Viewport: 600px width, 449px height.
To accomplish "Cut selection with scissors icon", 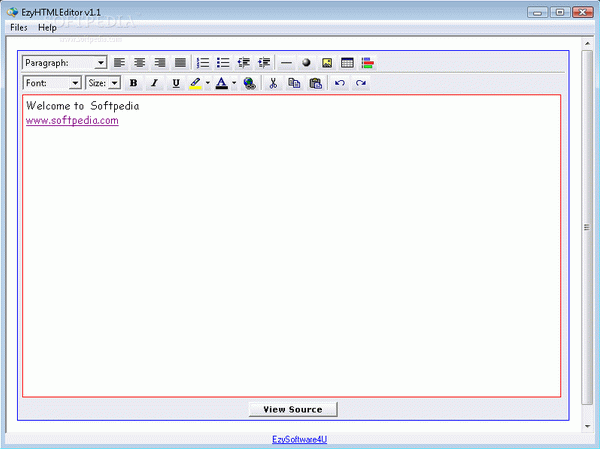I will pos(273,83).
